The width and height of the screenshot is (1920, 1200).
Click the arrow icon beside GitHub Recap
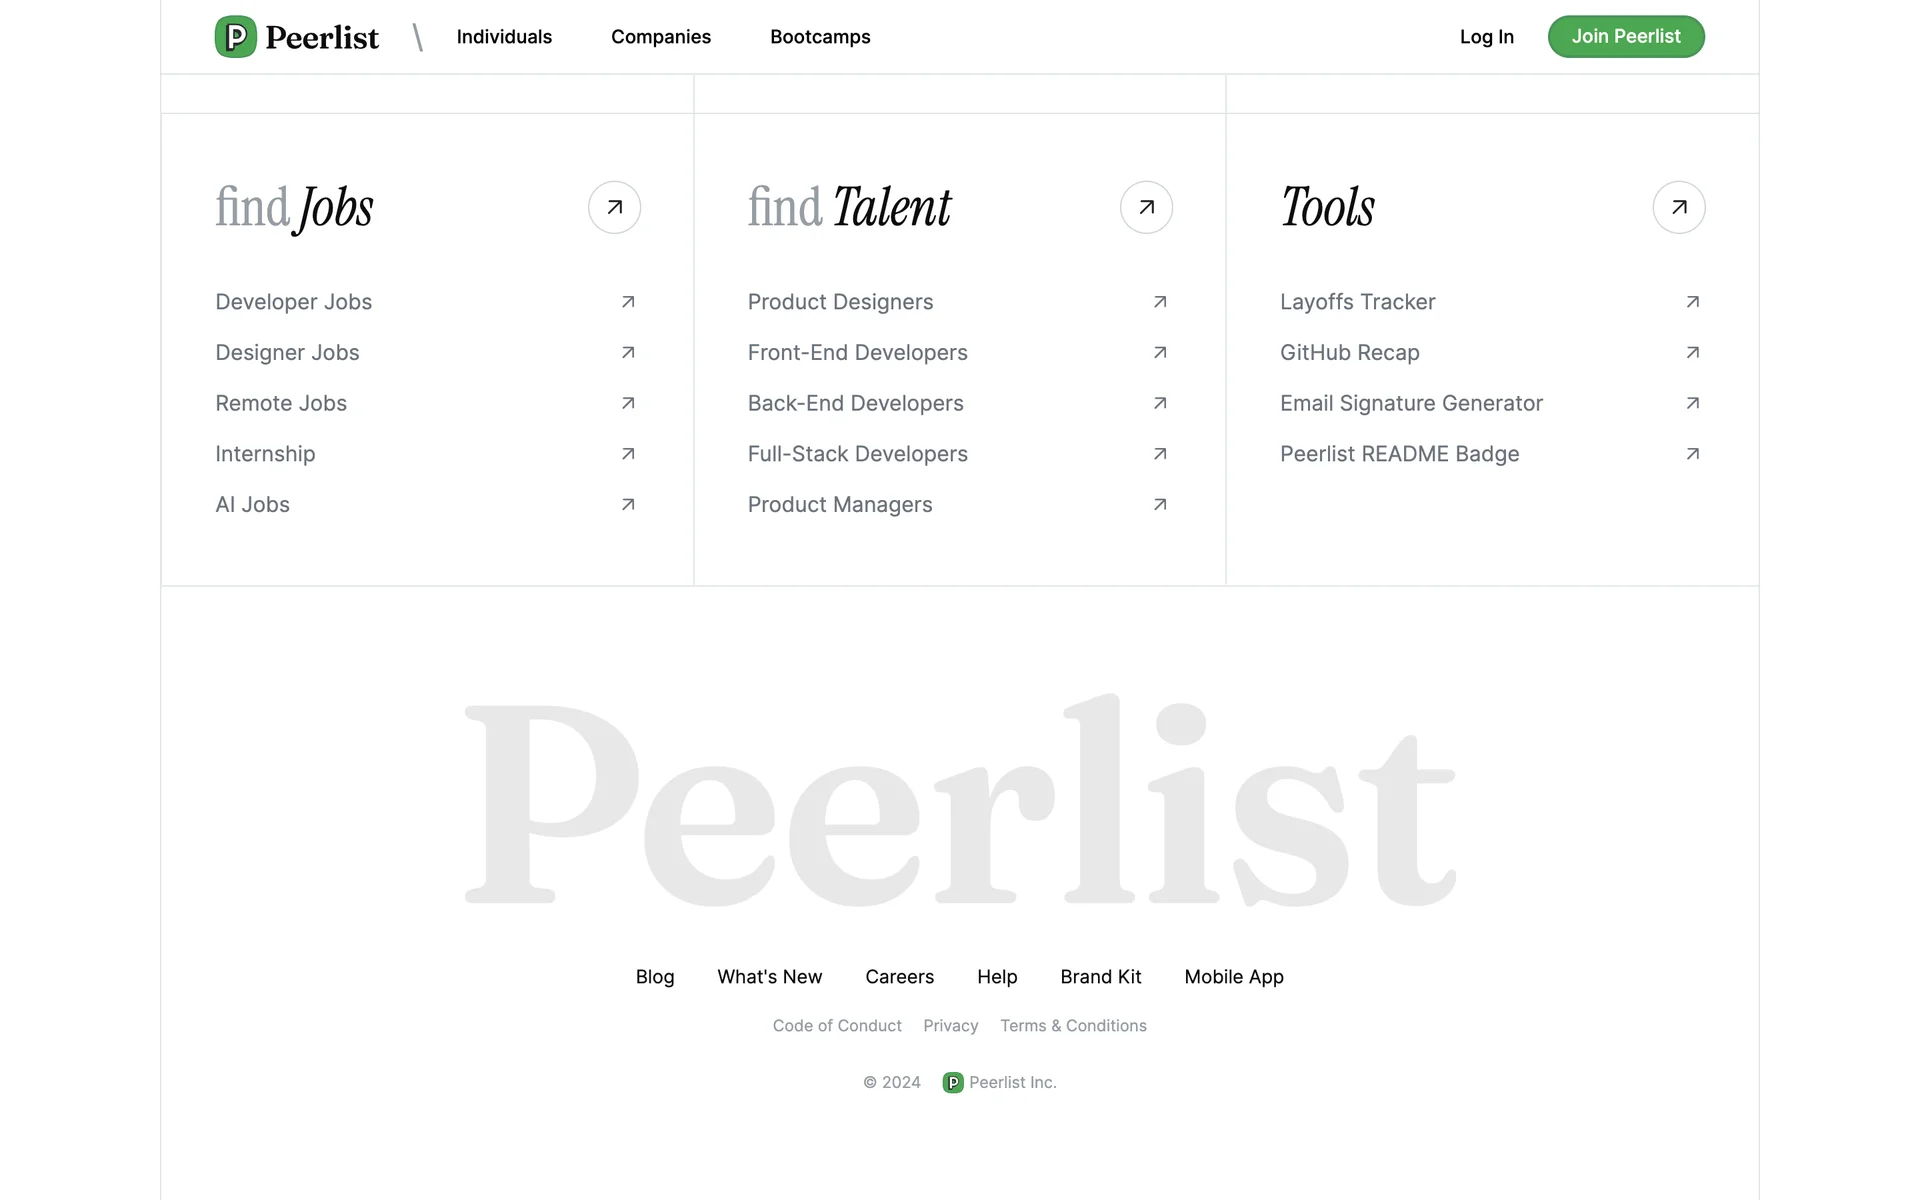click(1692, 353)
